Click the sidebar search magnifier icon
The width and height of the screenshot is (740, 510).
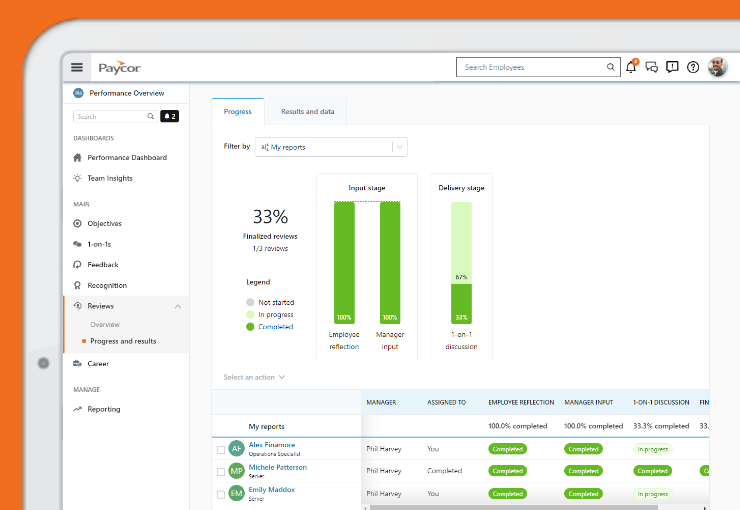pos(151,116)
